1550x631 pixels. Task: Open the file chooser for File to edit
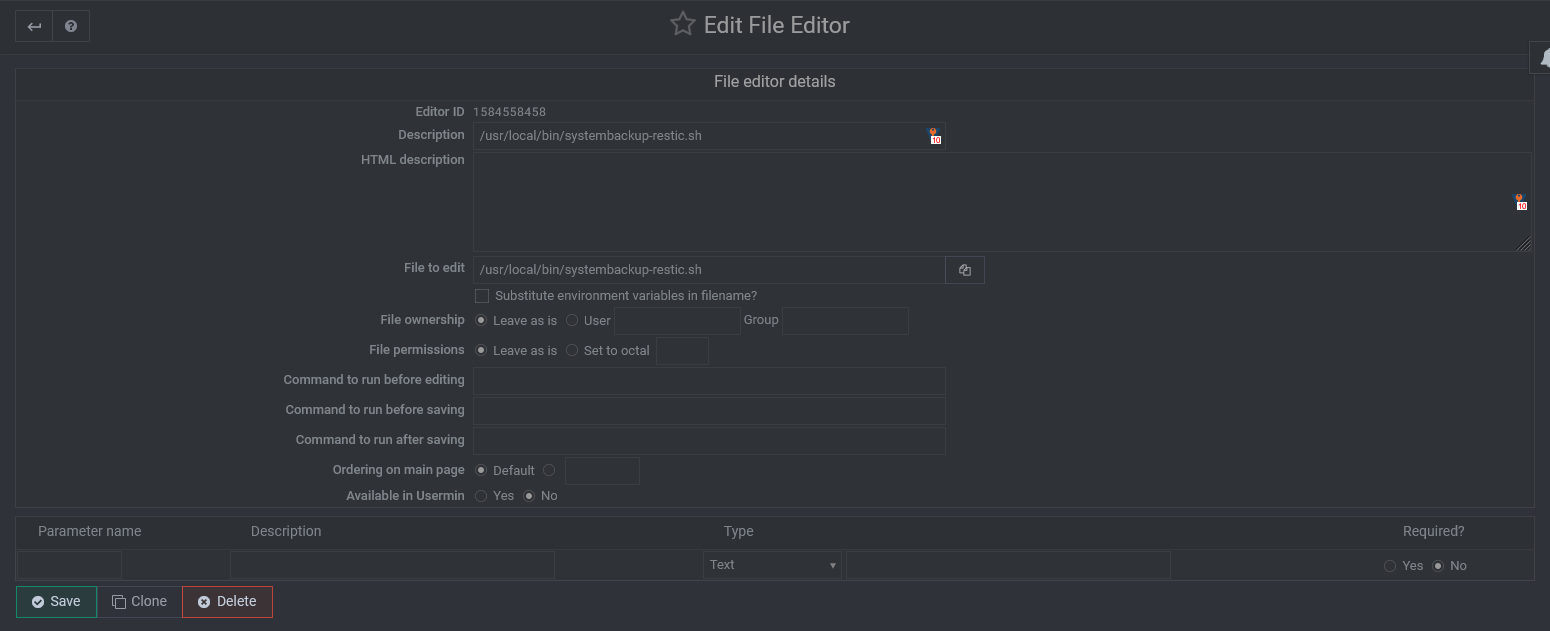[x=964, y=269]
